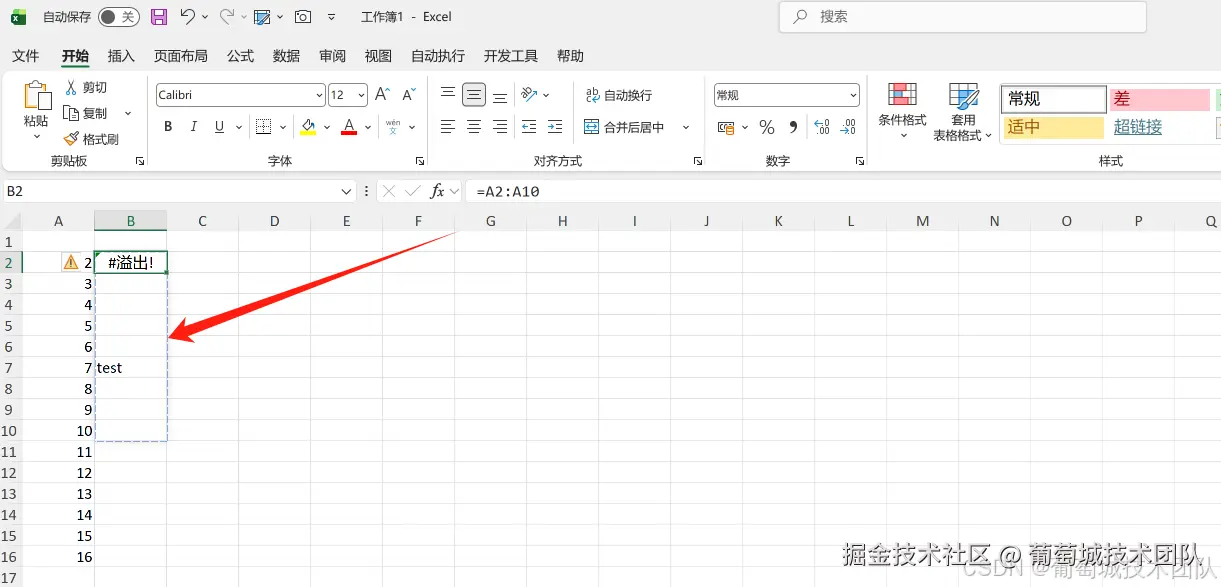Click the increase decimal icon
Screen dimensions: 1221x587
822,127
